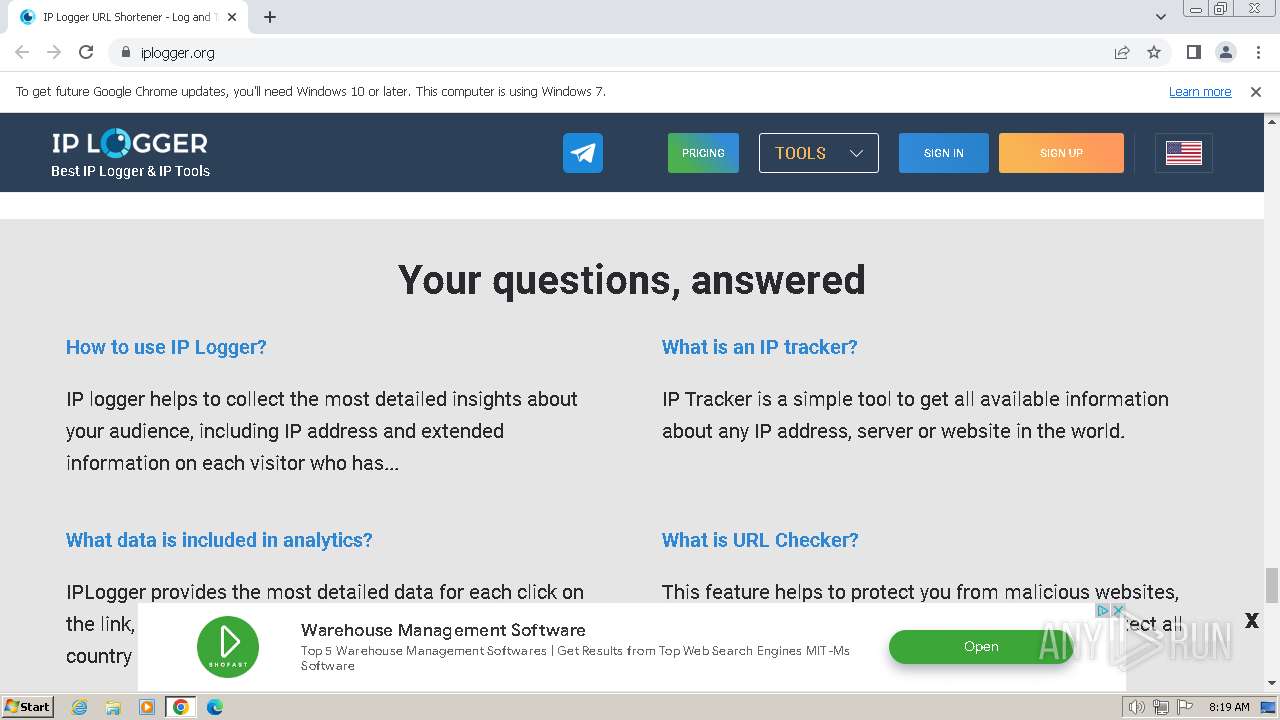Go back using the browser back arrow
Screen dimensions: 1280x720
click(x=22, y=52)
